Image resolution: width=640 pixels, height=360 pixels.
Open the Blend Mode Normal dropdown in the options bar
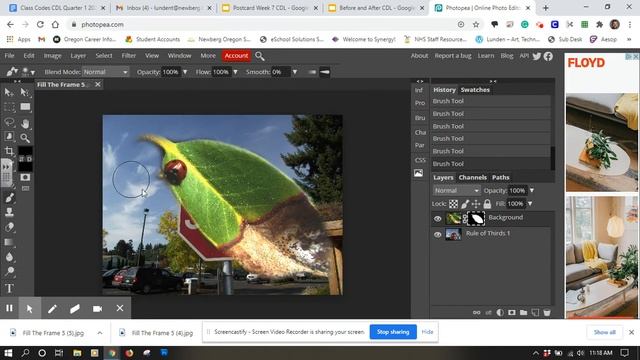(x=105, y=72)
